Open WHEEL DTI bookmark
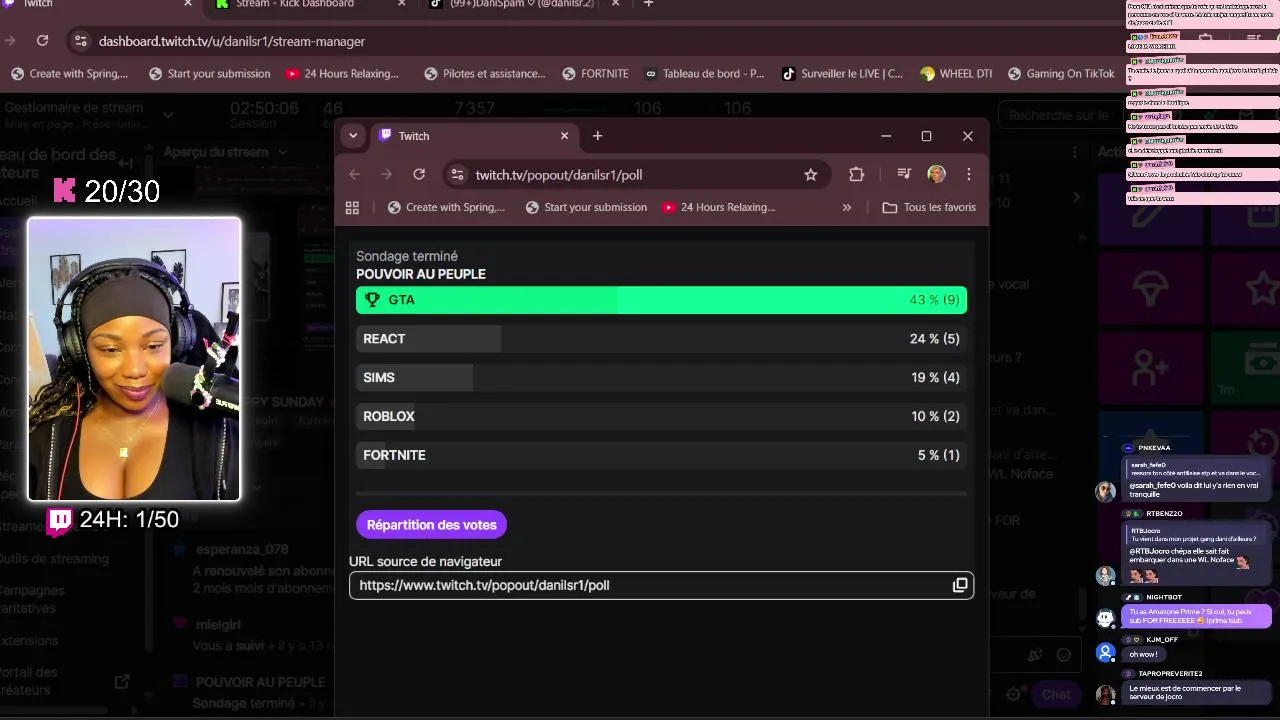 956,73
